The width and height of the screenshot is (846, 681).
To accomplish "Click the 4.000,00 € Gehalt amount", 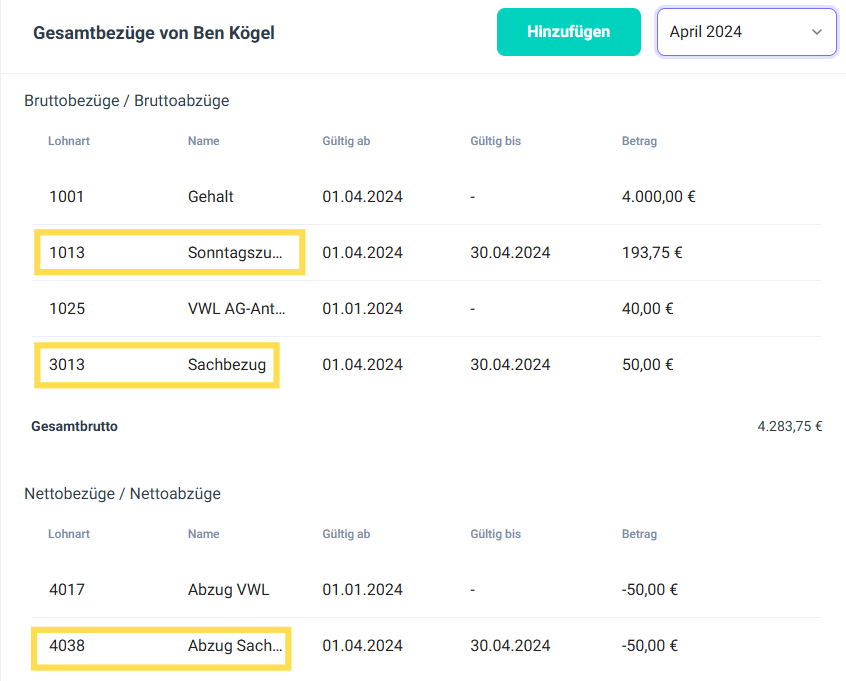I will tap(658, 196).
